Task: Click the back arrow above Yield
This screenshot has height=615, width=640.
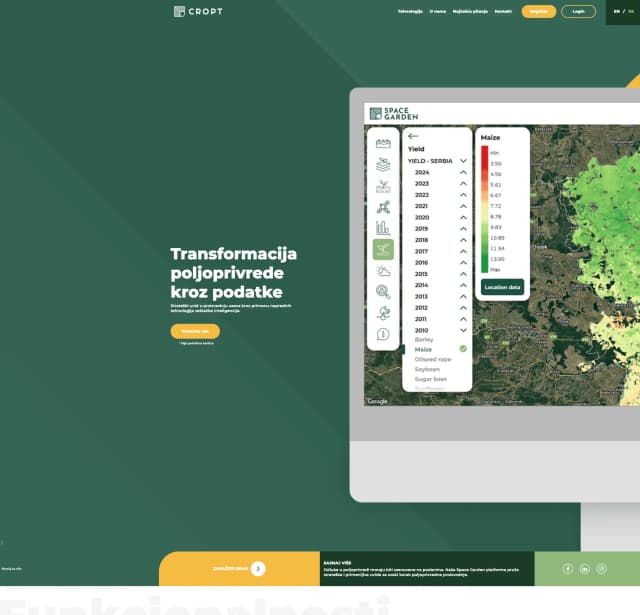Action: tap(413, 136)
